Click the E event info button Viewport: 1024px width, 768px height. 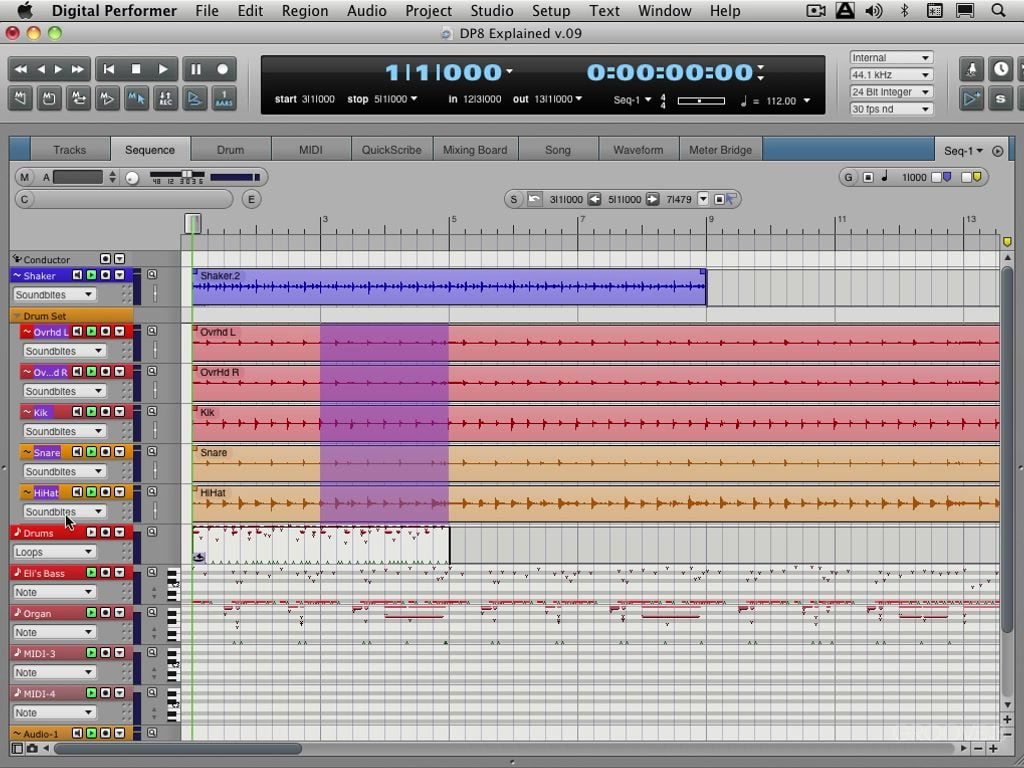coord(251,199)
